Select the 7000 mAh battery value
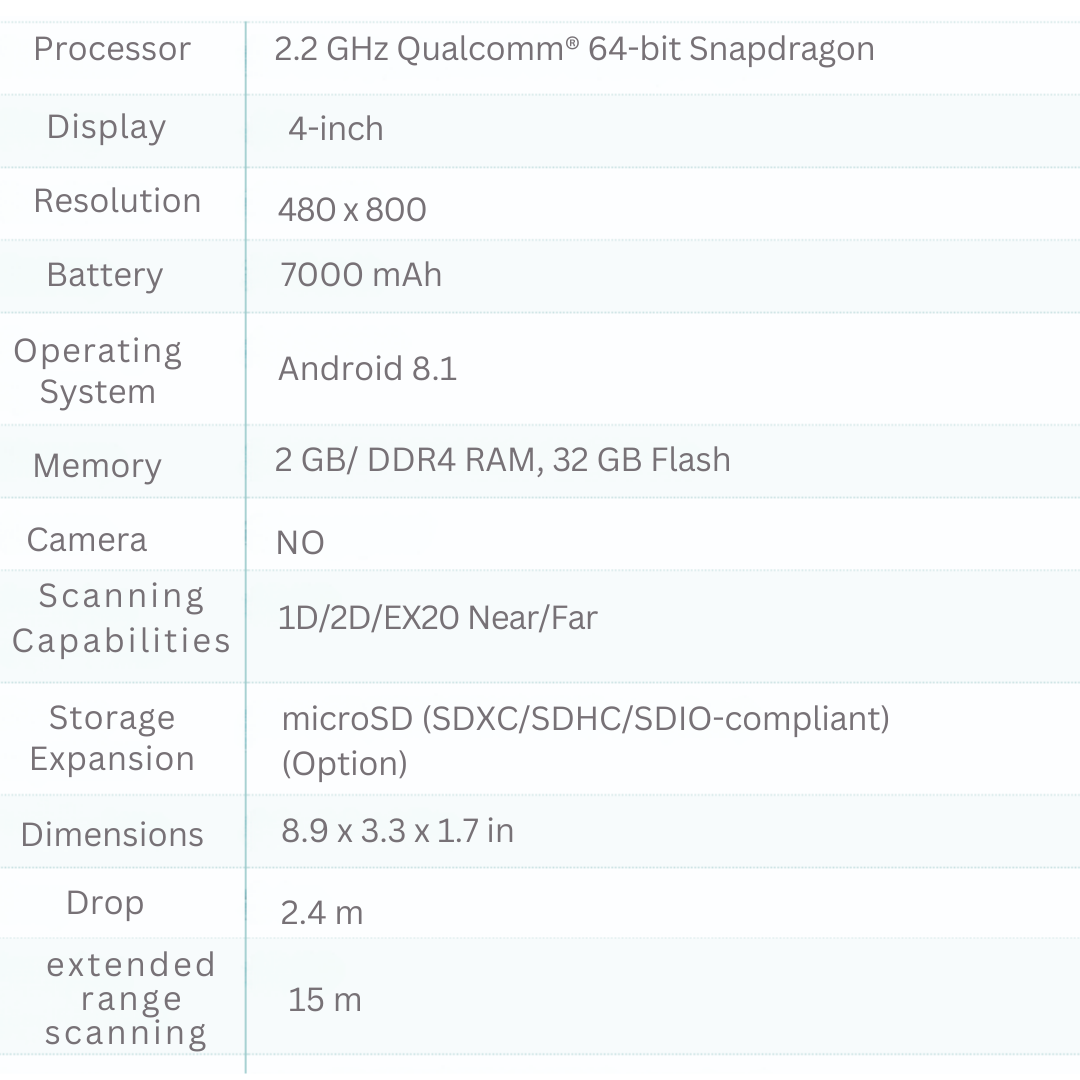Screen dimensions: 1080x1080 pyautogui.click(x=361, y=274)
